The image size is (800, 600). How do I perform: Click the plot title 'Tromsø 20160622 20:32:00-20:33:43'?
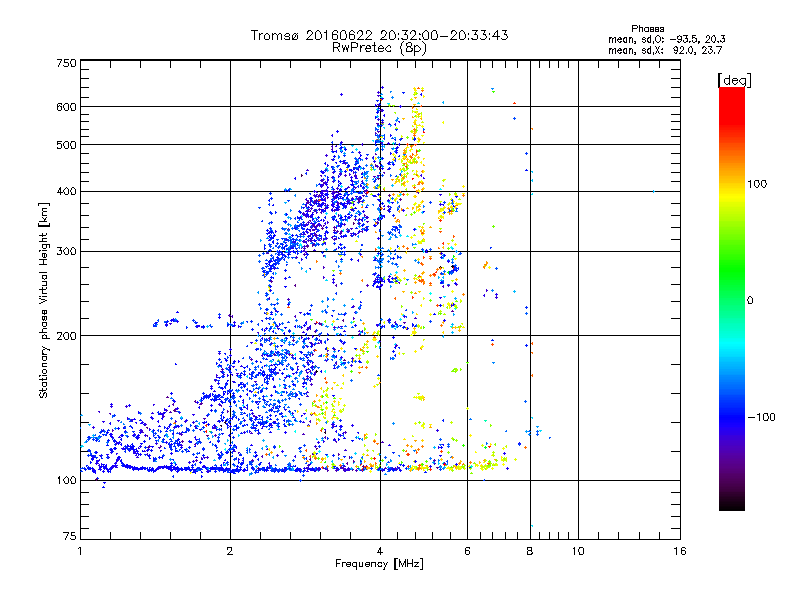379,35
